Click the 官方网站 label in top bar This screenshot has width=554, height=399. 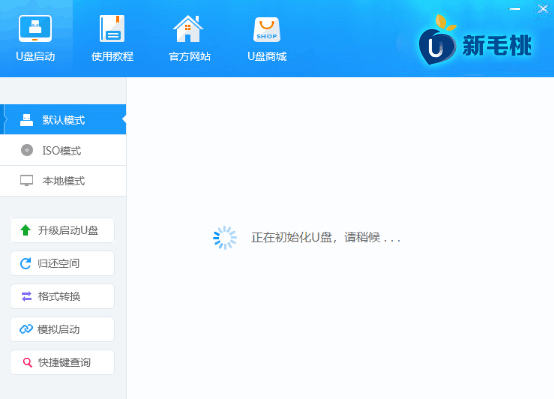point(189,57)
